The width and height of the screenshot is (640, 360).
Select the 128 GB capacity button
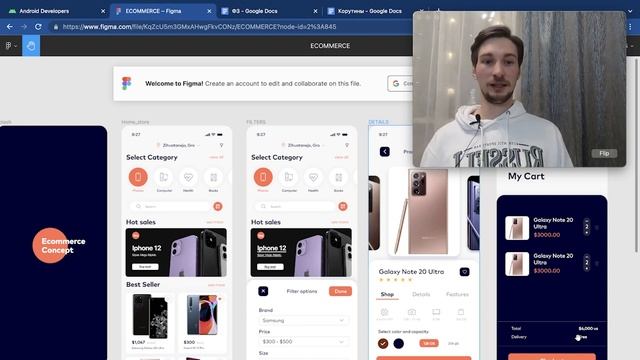[x=429, y=343]
